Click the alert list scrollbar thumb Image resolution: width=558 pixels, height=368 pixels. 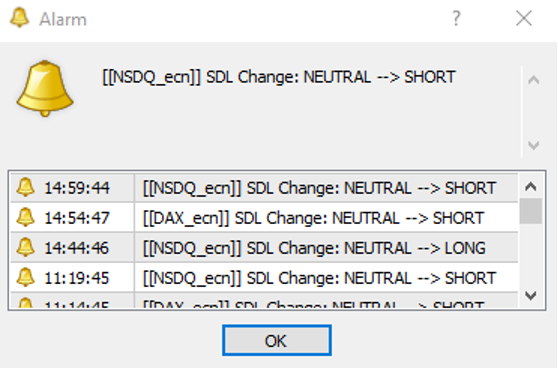[531, 211]
